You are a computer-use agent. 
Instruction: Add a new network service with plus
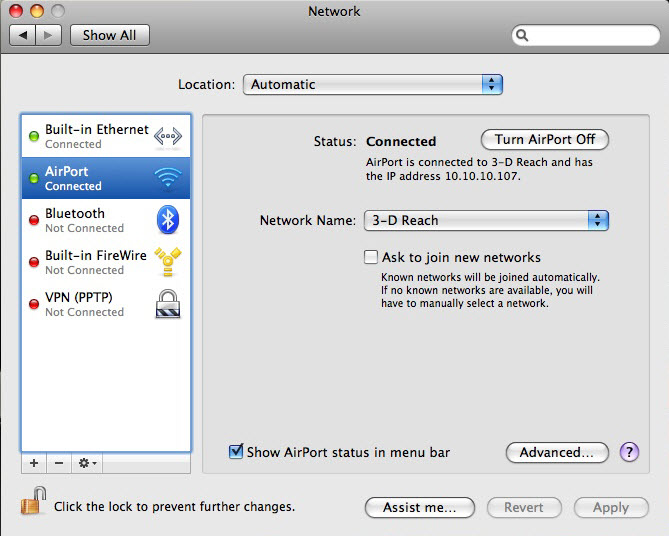point(34,463)
